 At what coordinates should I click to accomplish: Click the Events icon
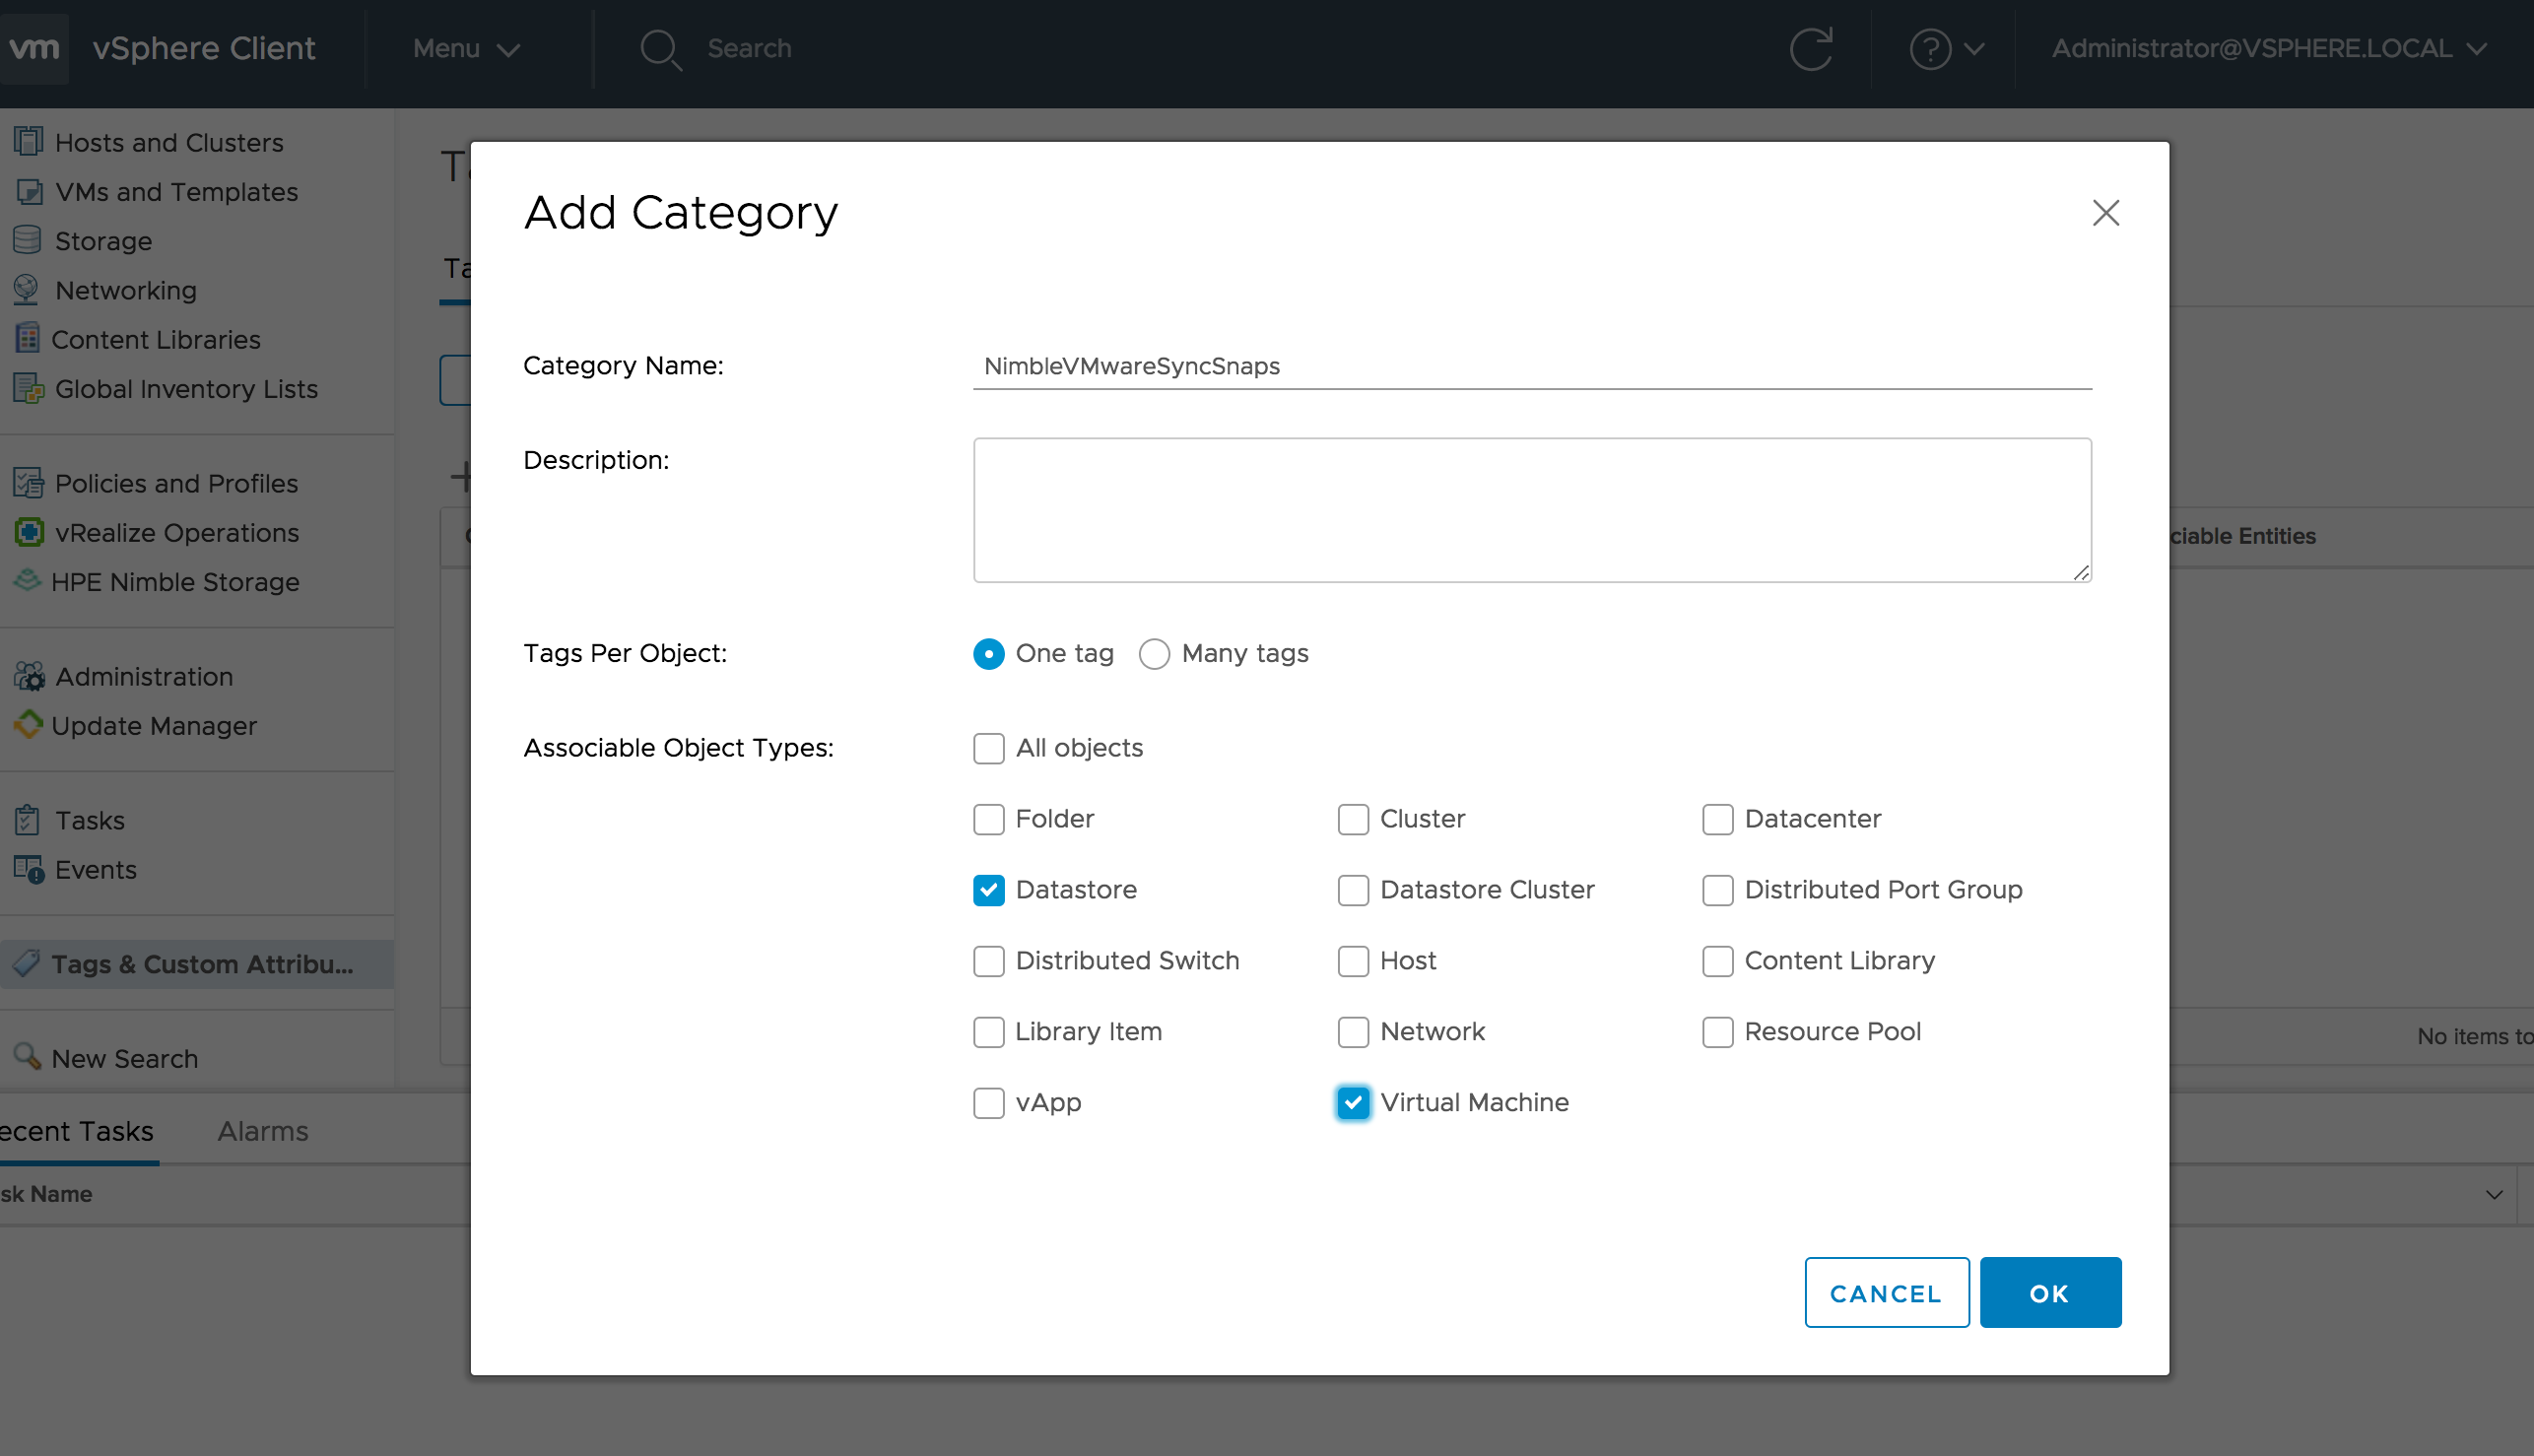[28, 869]
